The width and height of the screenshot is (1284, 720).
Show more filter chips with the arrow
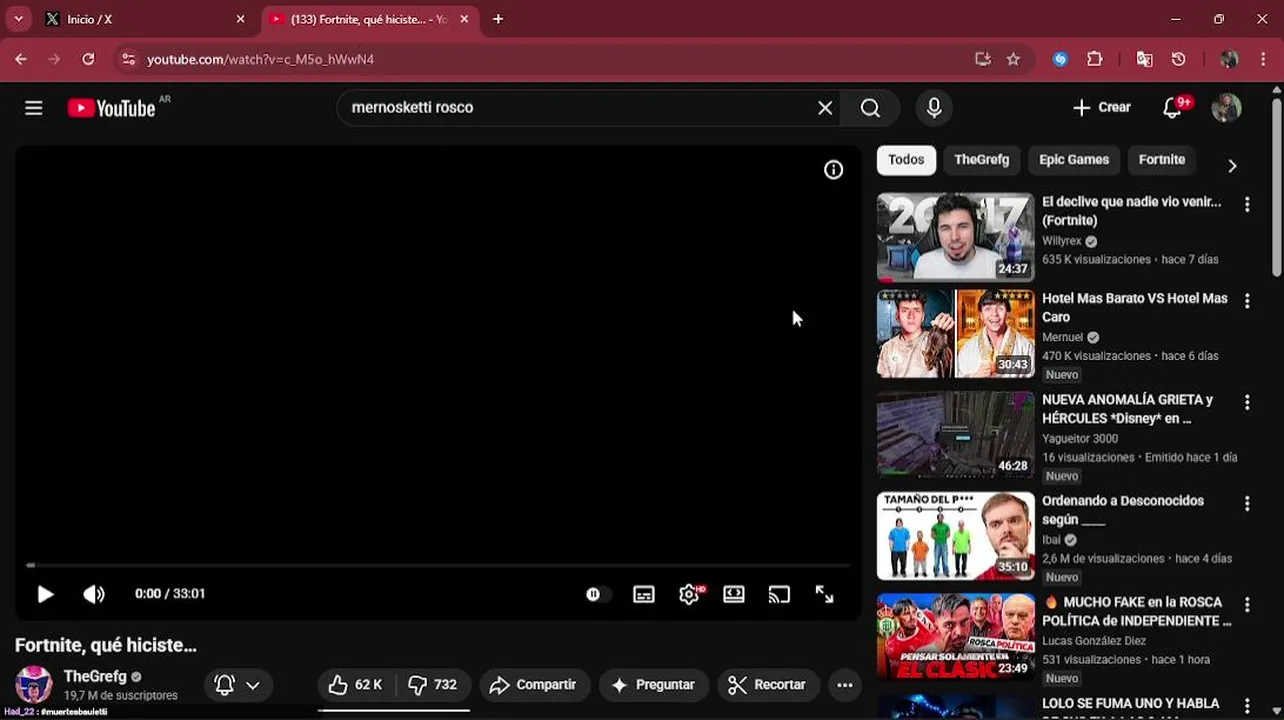click(1232, 166)
